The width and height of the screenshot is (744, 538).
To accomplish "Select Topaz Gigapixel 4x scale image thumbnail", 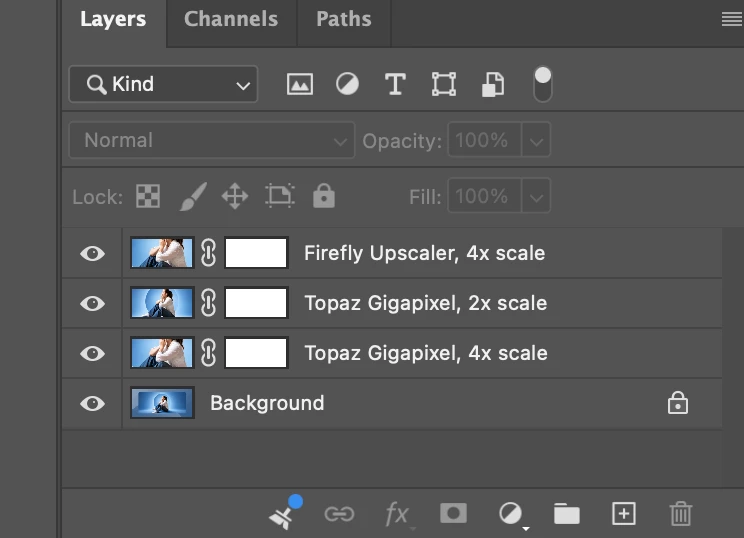I will [162, 352].
